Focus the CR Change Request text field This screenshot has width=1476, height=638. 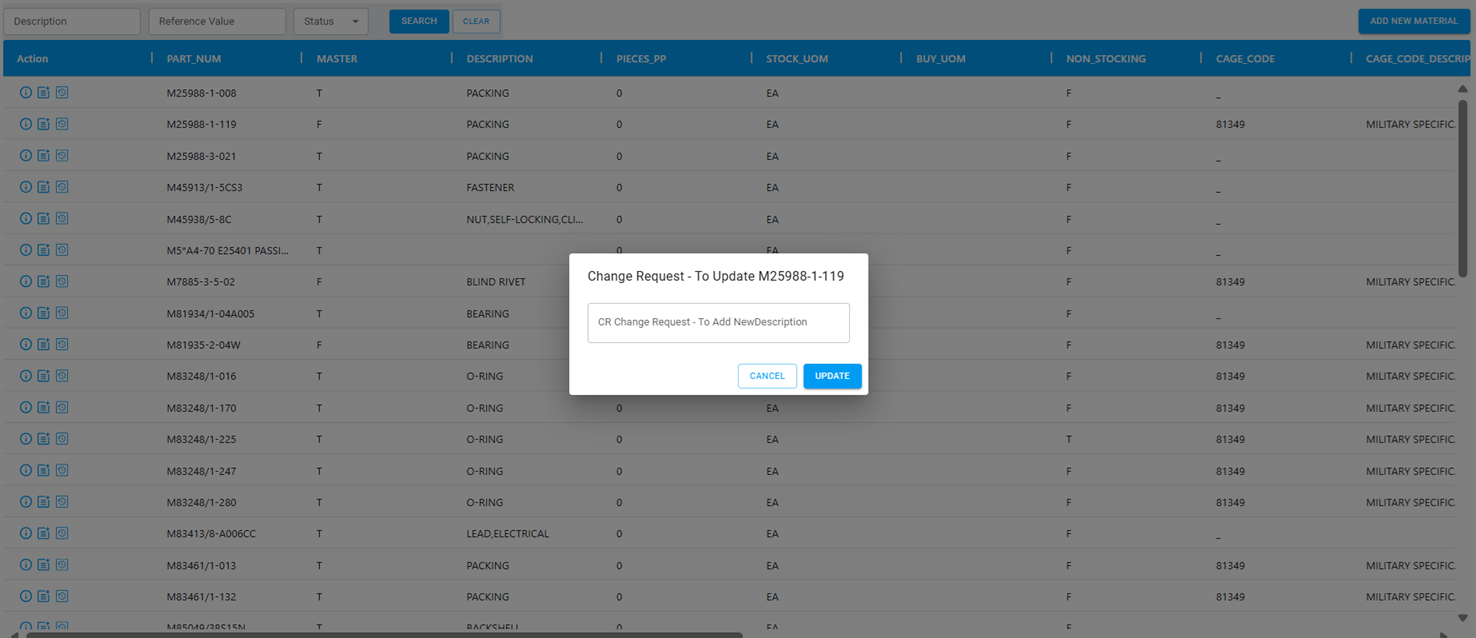pyautogui.click(x=719, y=323)
